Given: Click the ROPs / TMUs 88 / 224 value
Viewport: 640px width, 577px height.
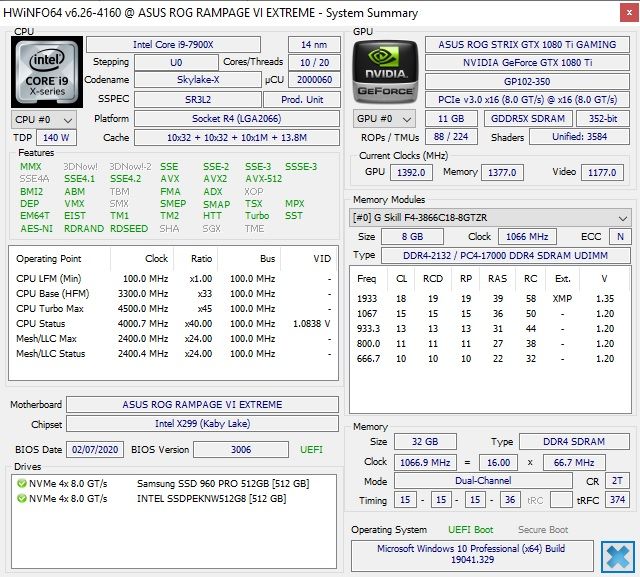Looking at the screenshot, I should [x=451, y=137].
